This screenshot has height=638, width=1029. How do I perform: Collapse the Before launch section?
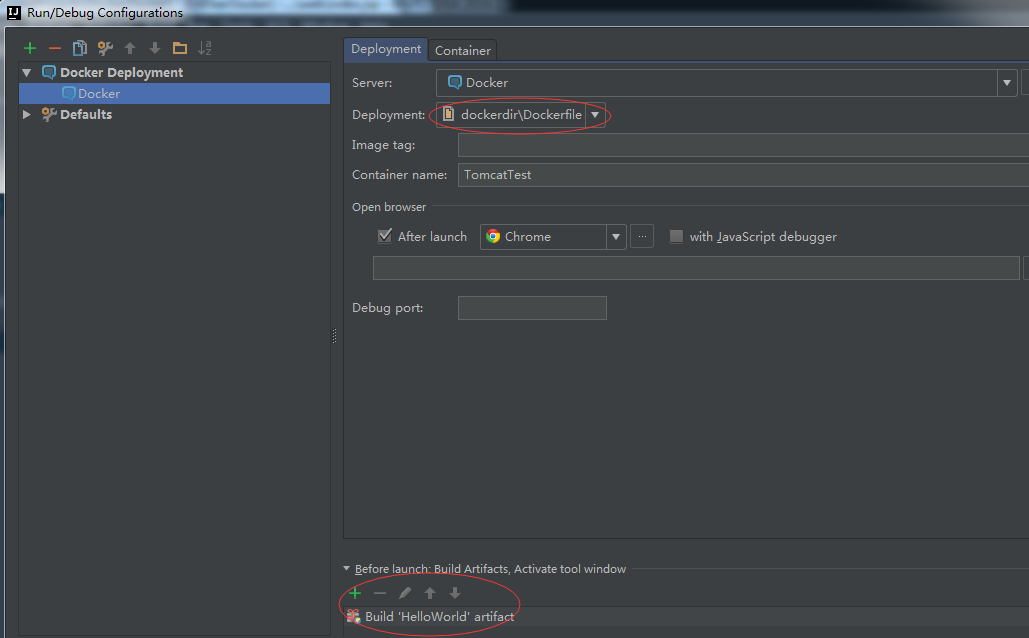(x=346, y=568)
